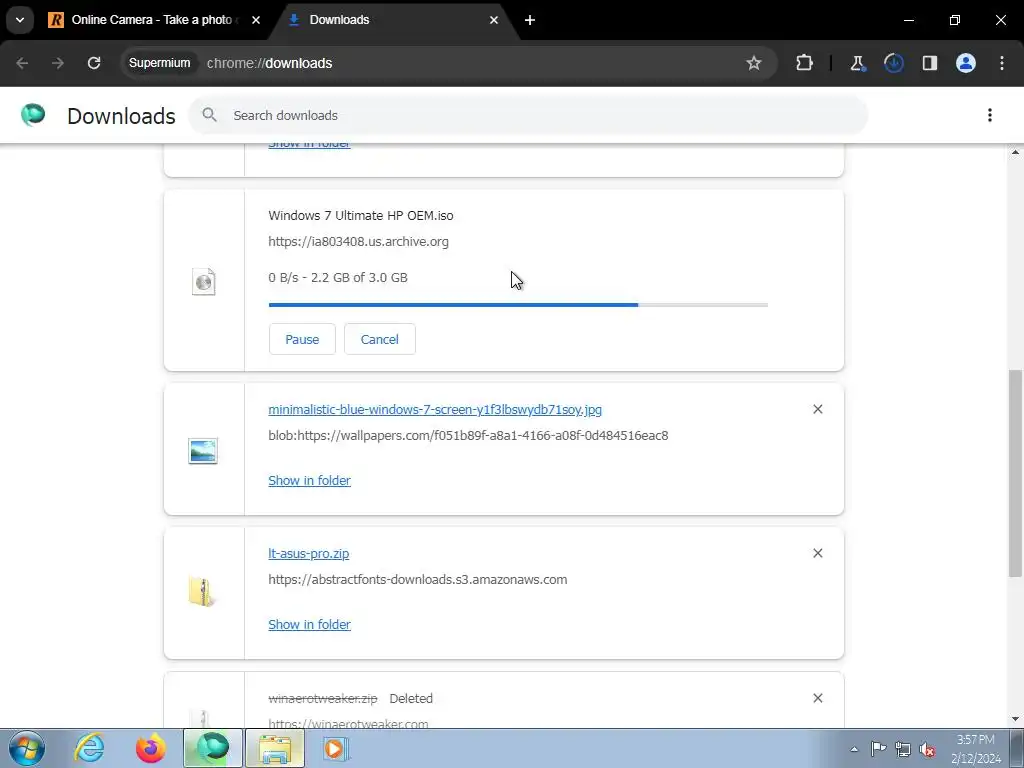The image size is (1024, 768).
Task: Show the jpg wallpaper in folder
Action: tap(310, 481)
